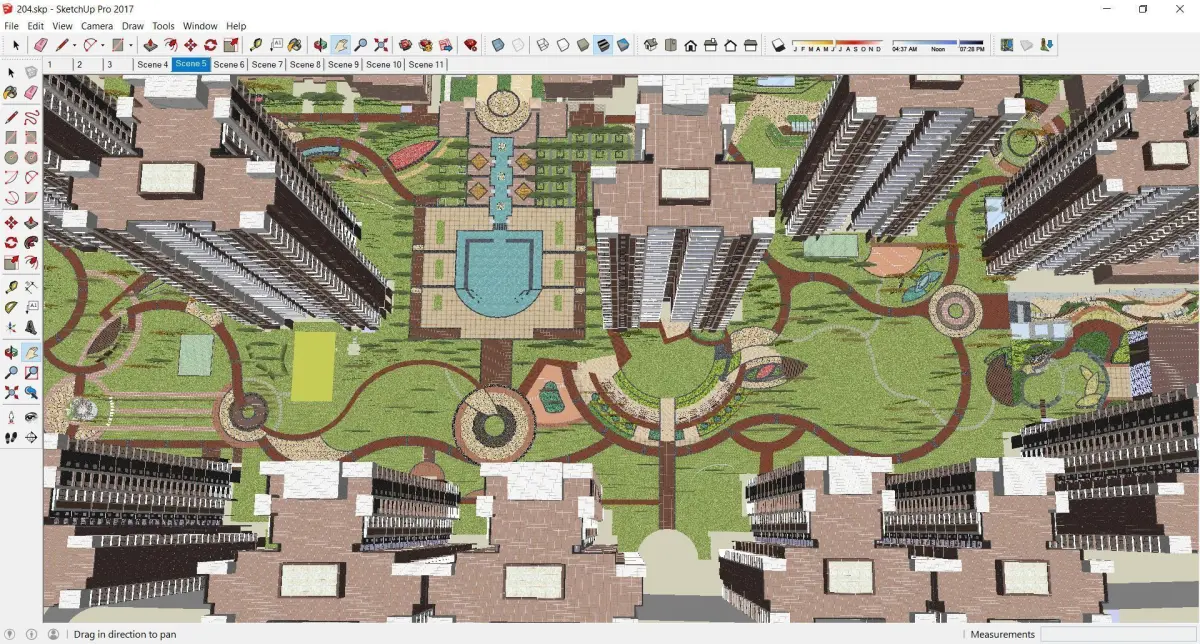Switch to Iso standard view
This screenshot has width=1200, height=644.
coord(651,45)
